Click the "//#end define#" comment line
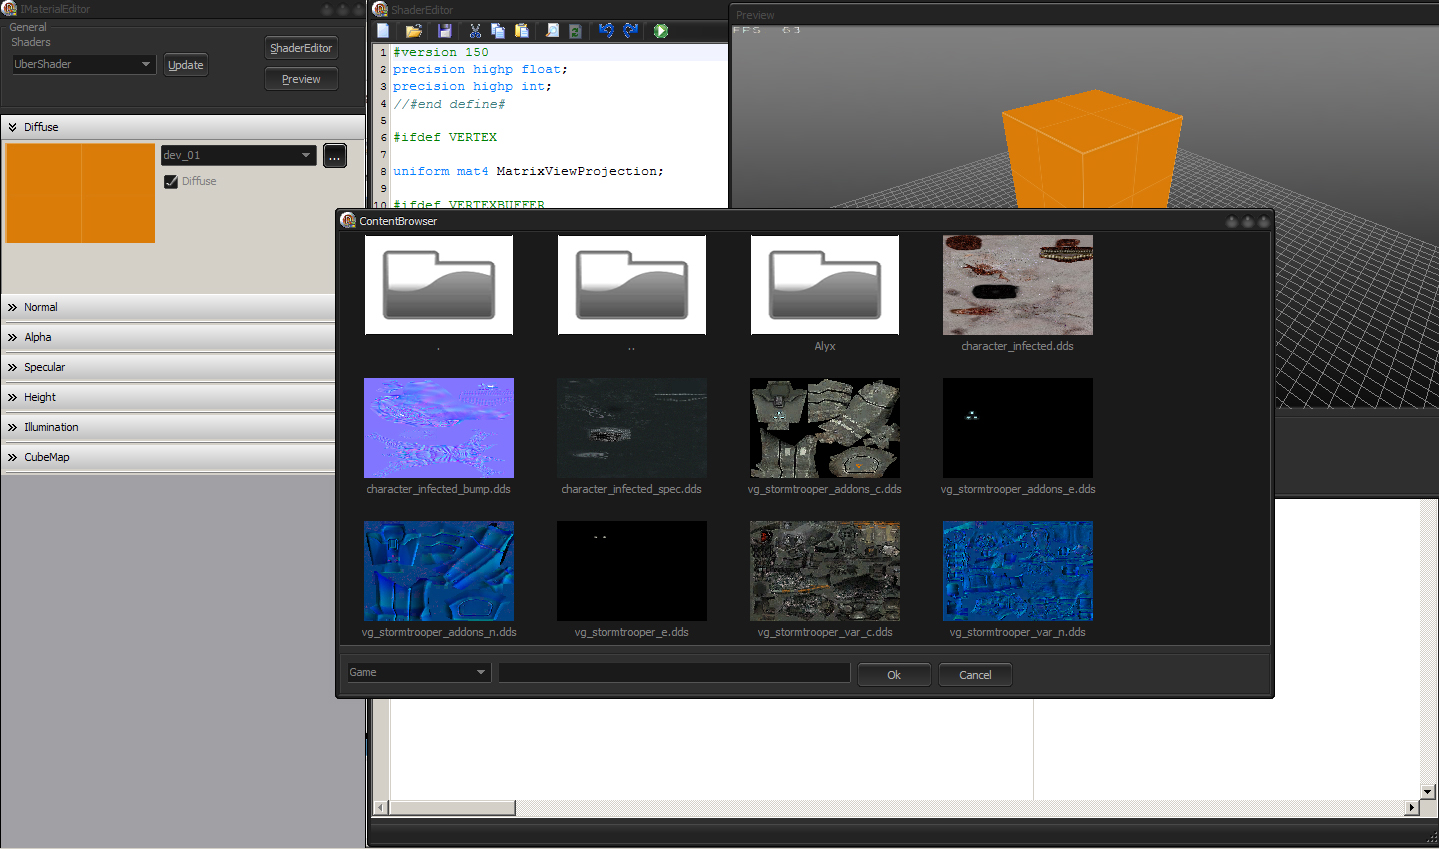1439x850 pixels. coord(449,104)
